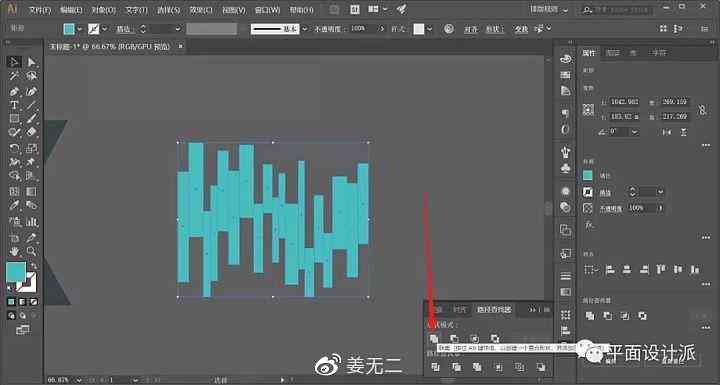Select the Eraser tool
This screenshot has width=720, height=385.
(31, 133)
